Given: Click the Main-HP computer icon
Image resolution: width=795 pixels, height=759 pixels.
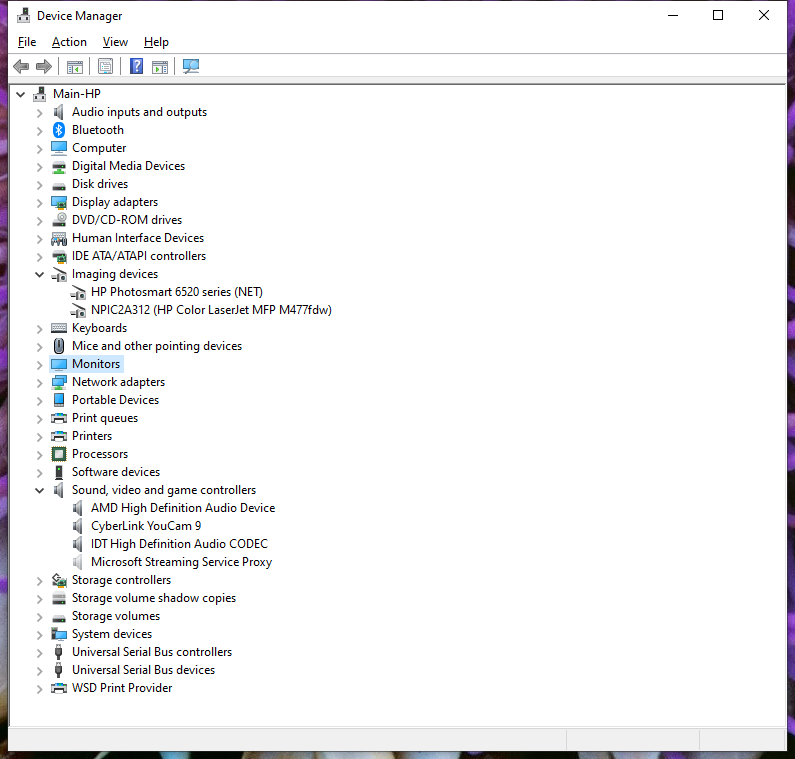Looking at the screenshot, I should 40,94.
